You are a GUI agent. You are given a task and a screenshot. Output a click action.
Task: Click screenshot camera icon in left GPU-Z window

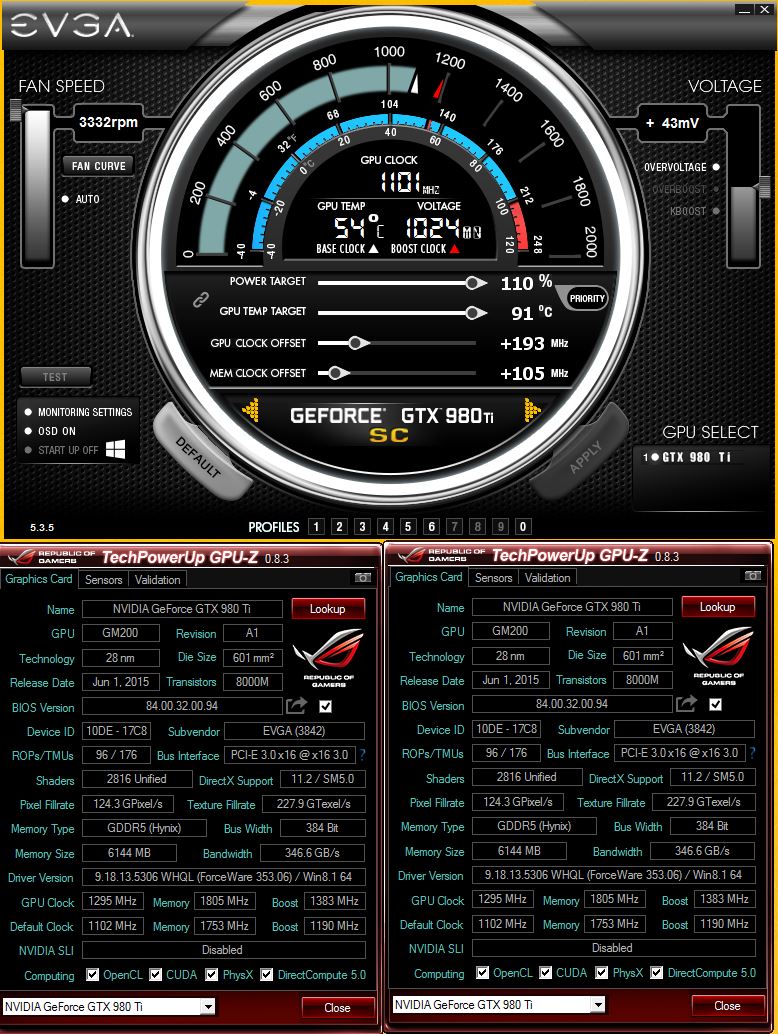click(363, 578)
